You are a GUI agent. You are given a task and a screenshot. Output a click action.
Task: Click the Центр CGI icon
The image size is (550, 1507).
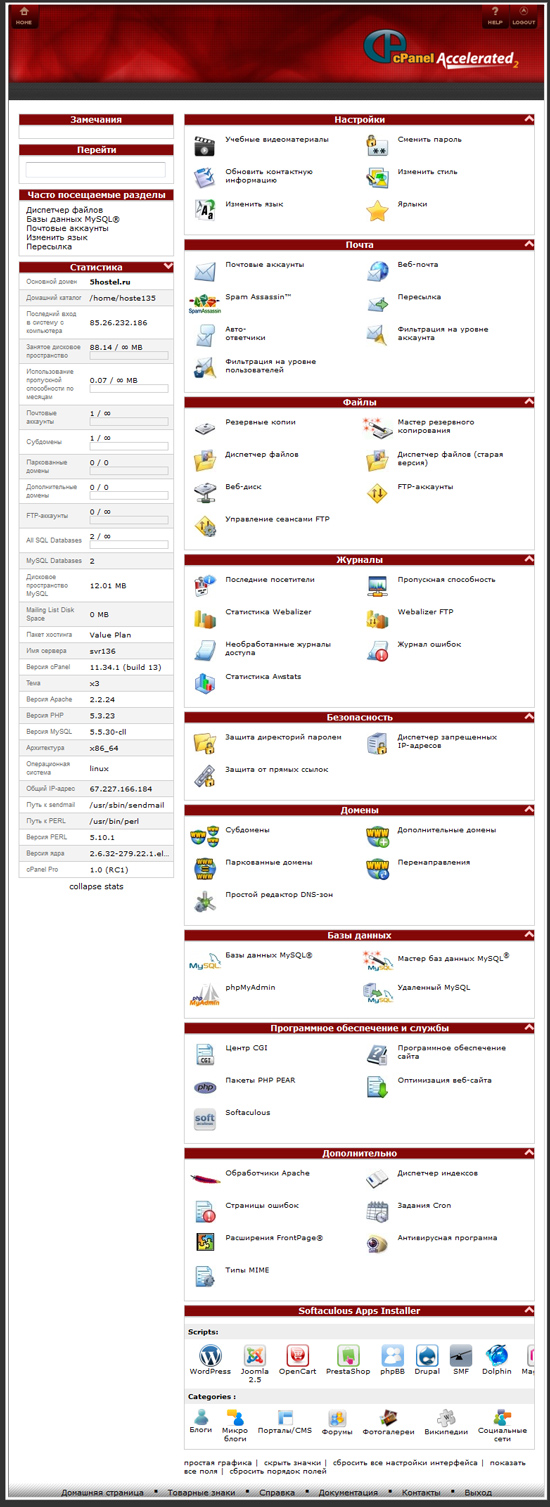205,1054
